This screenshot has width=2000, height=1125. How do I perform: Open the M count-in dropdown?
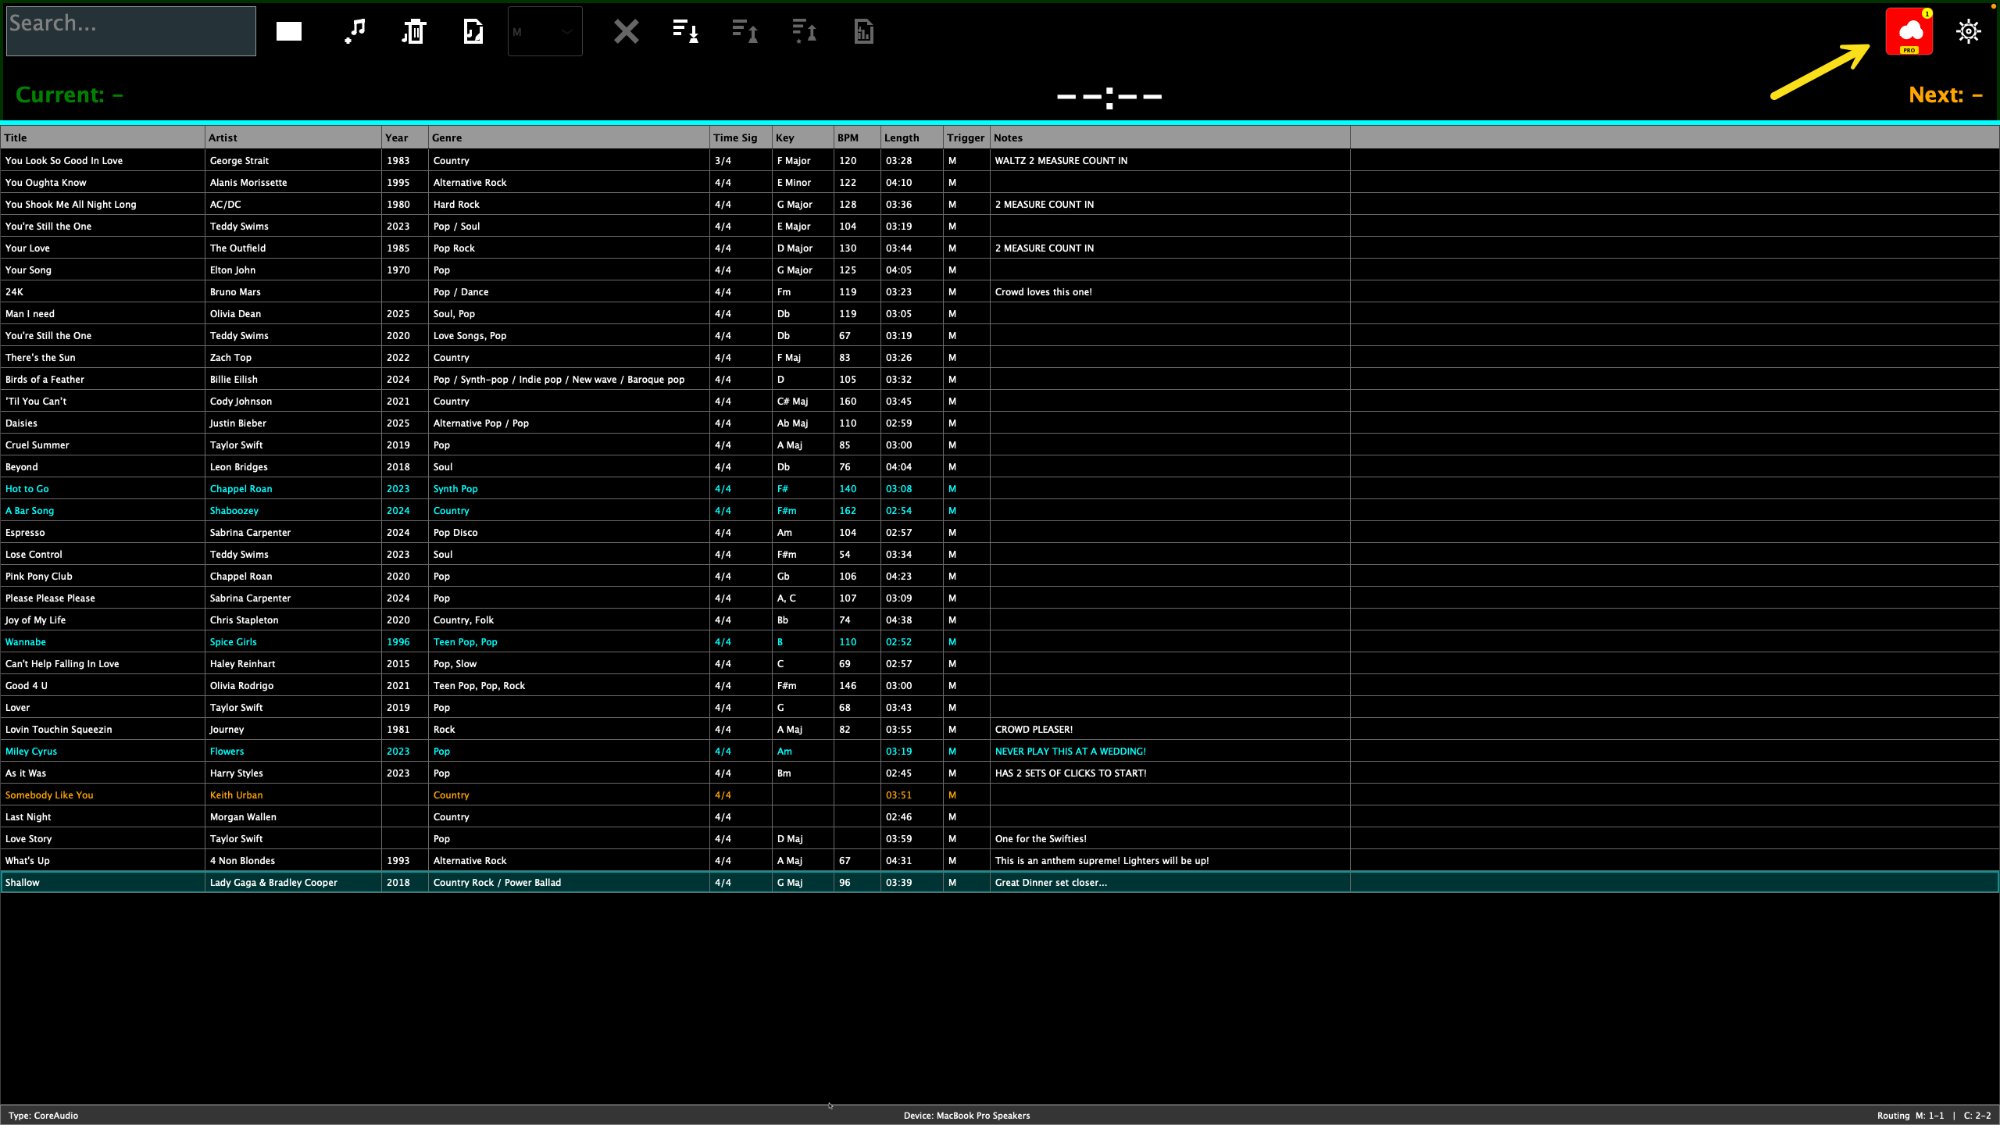click(x=545, y=31)
